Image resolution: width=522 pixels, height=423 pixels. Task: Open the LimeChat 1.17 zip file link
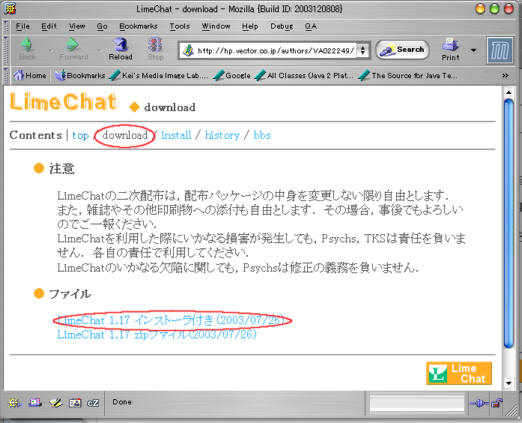[157, 334]
